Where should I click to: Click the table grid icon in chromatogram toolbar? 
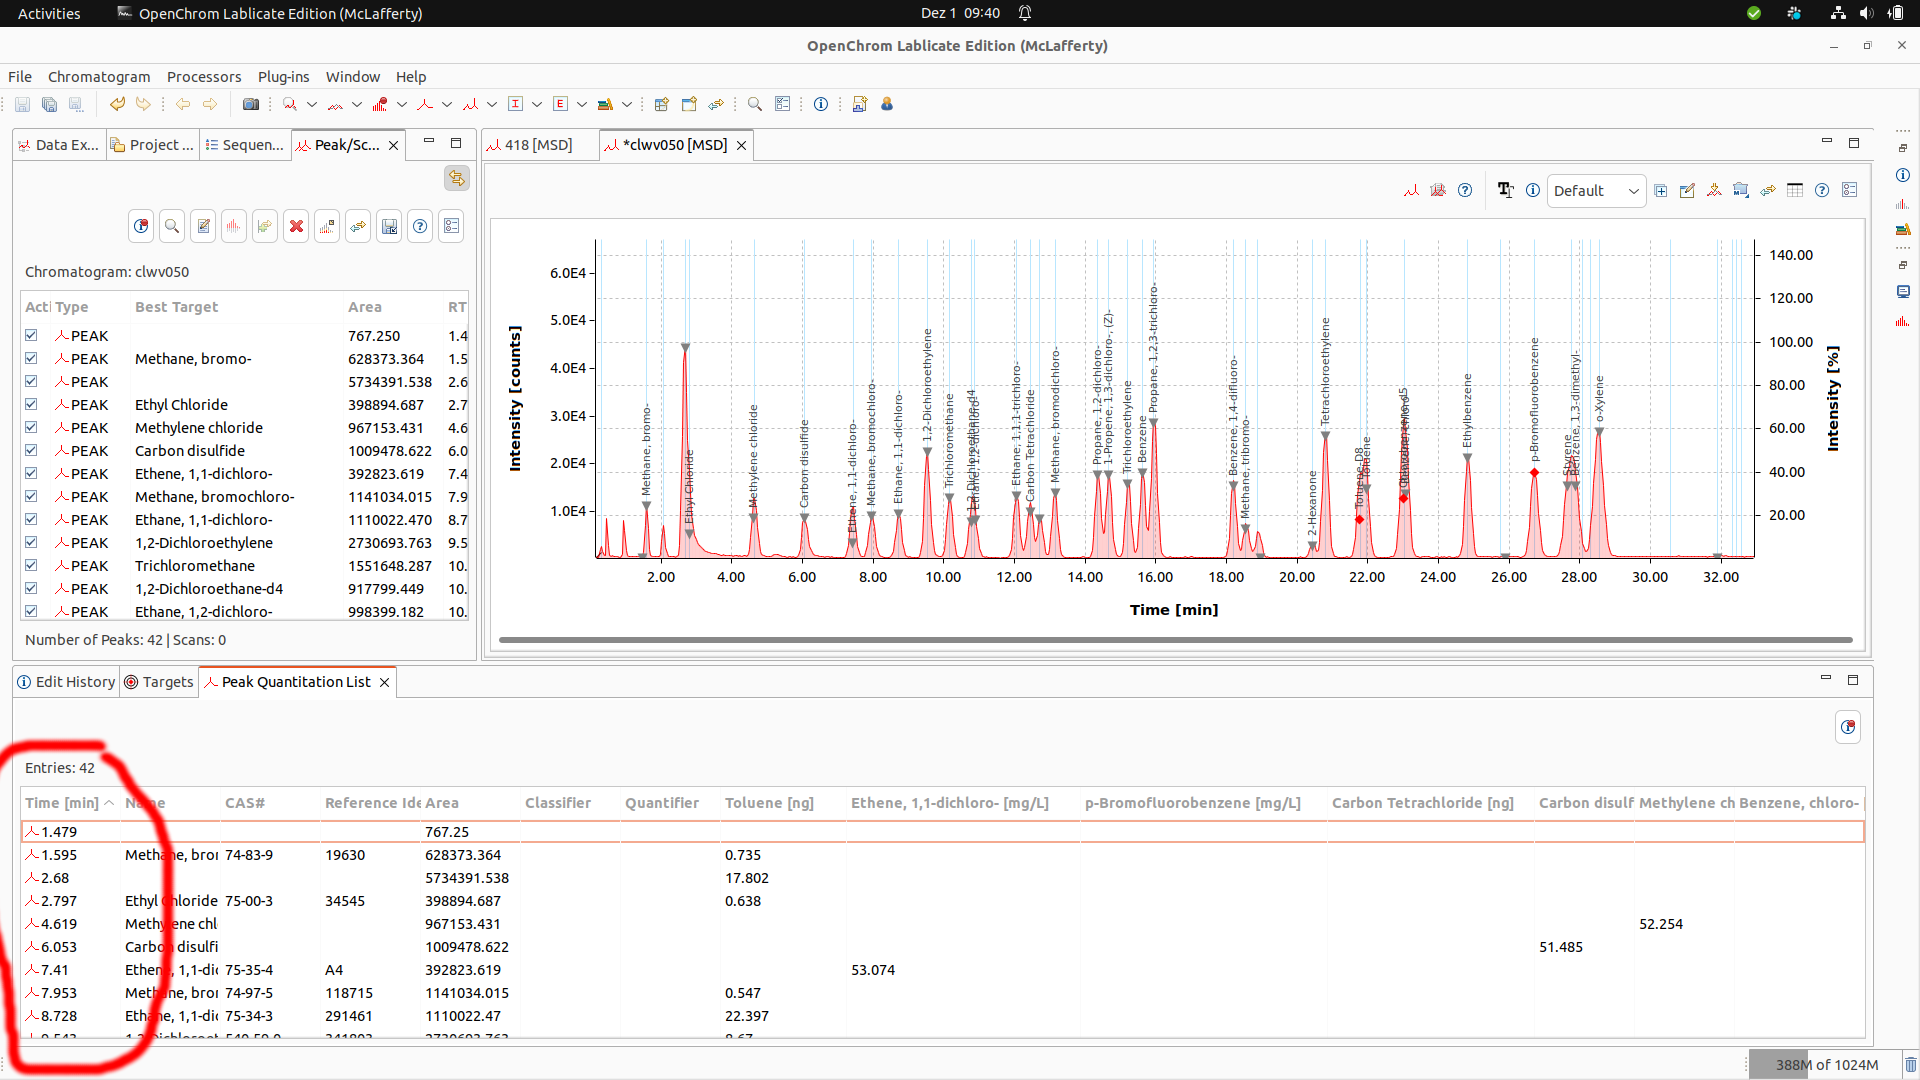pyautogui.click(x=1795, y=190)
